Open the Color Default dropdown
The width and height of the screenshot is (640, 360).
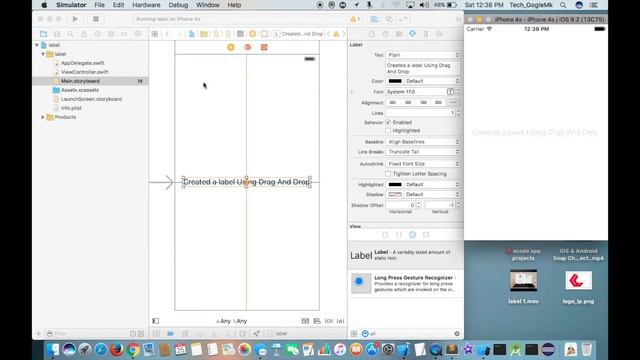click(432, 81)
